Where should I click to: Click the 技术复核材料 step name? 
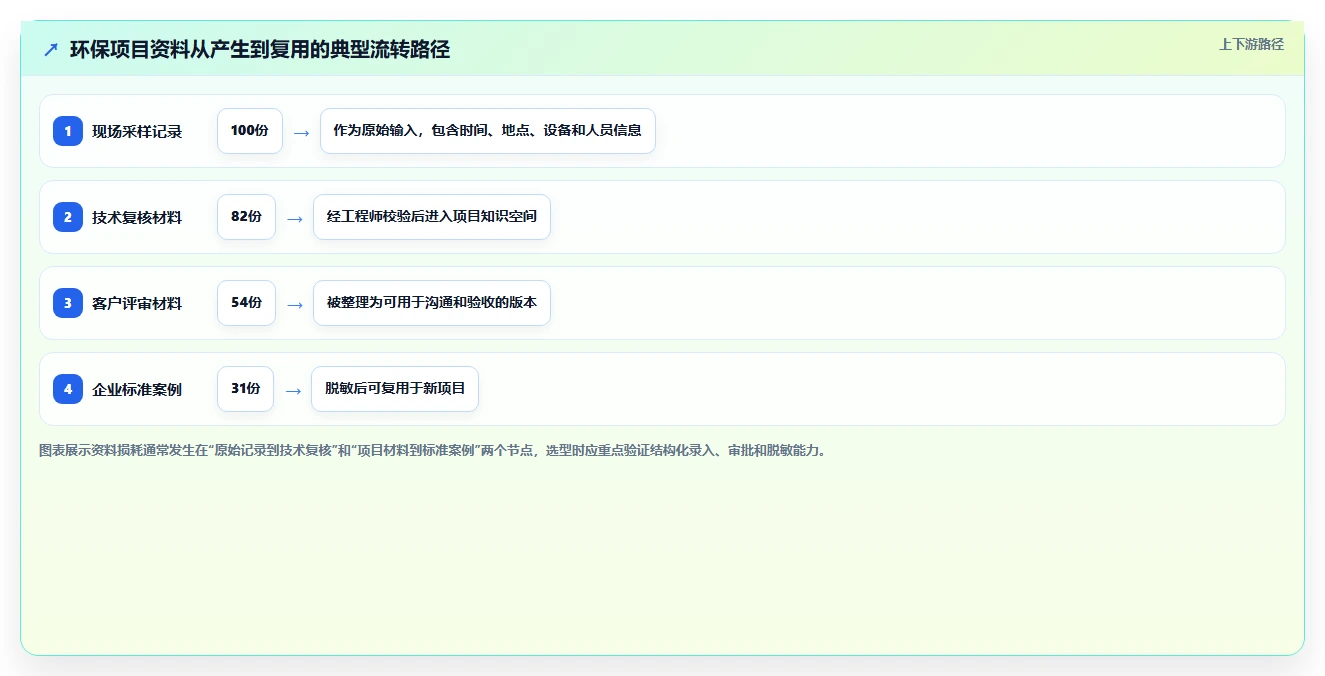point(137,217)
